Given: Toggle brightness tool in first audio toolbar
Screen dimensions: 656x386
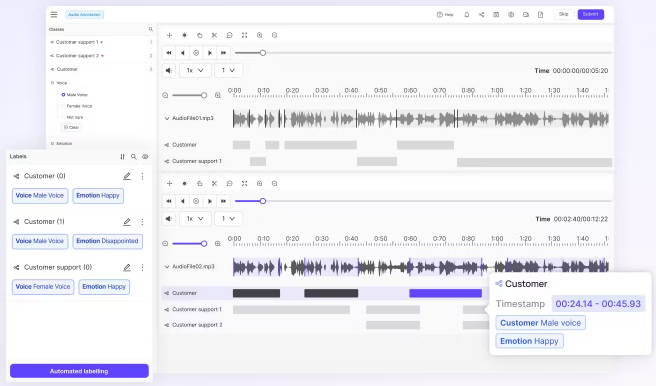Looking at the screenshot, I should click(x=184, y=36).
